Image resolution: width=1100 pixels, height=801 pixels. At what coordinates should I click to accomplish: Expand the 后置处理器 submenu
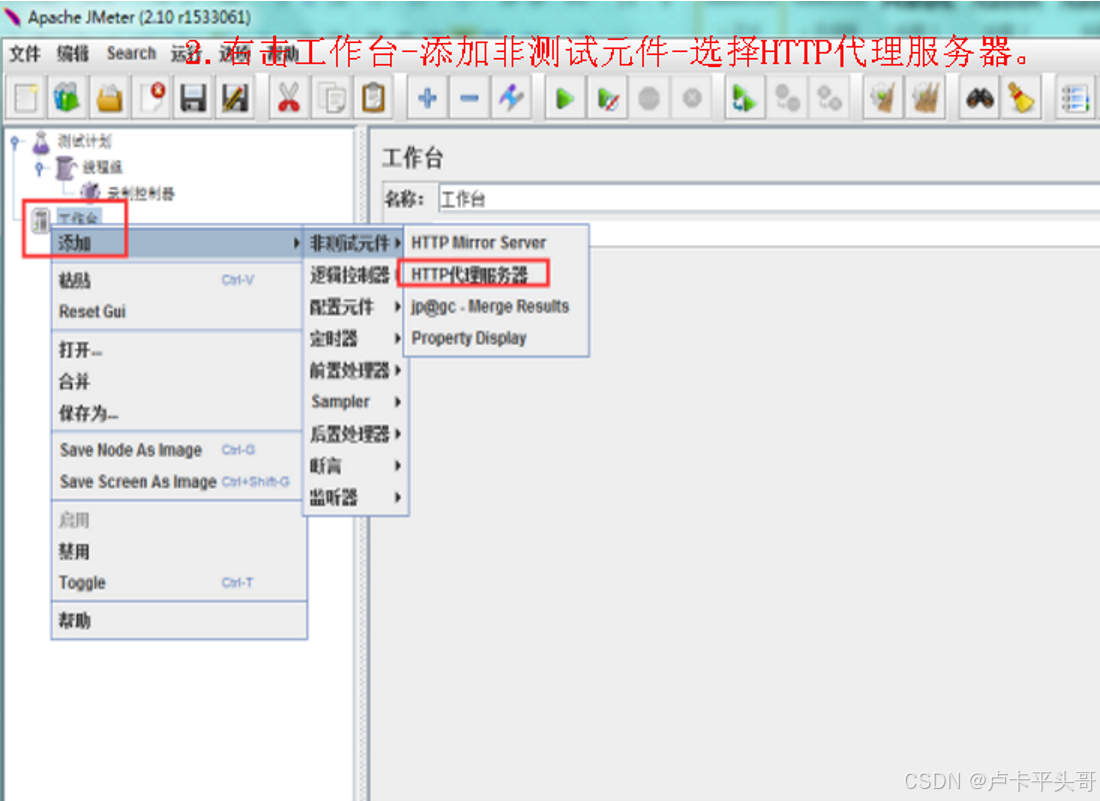(355, 434)
